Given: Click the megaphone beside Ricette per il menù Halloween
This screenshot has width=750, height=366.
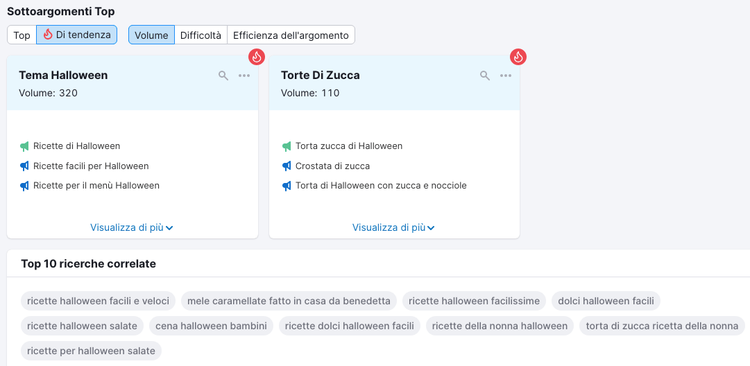Looking at the screenshot, I should click(x=24, y=186).
